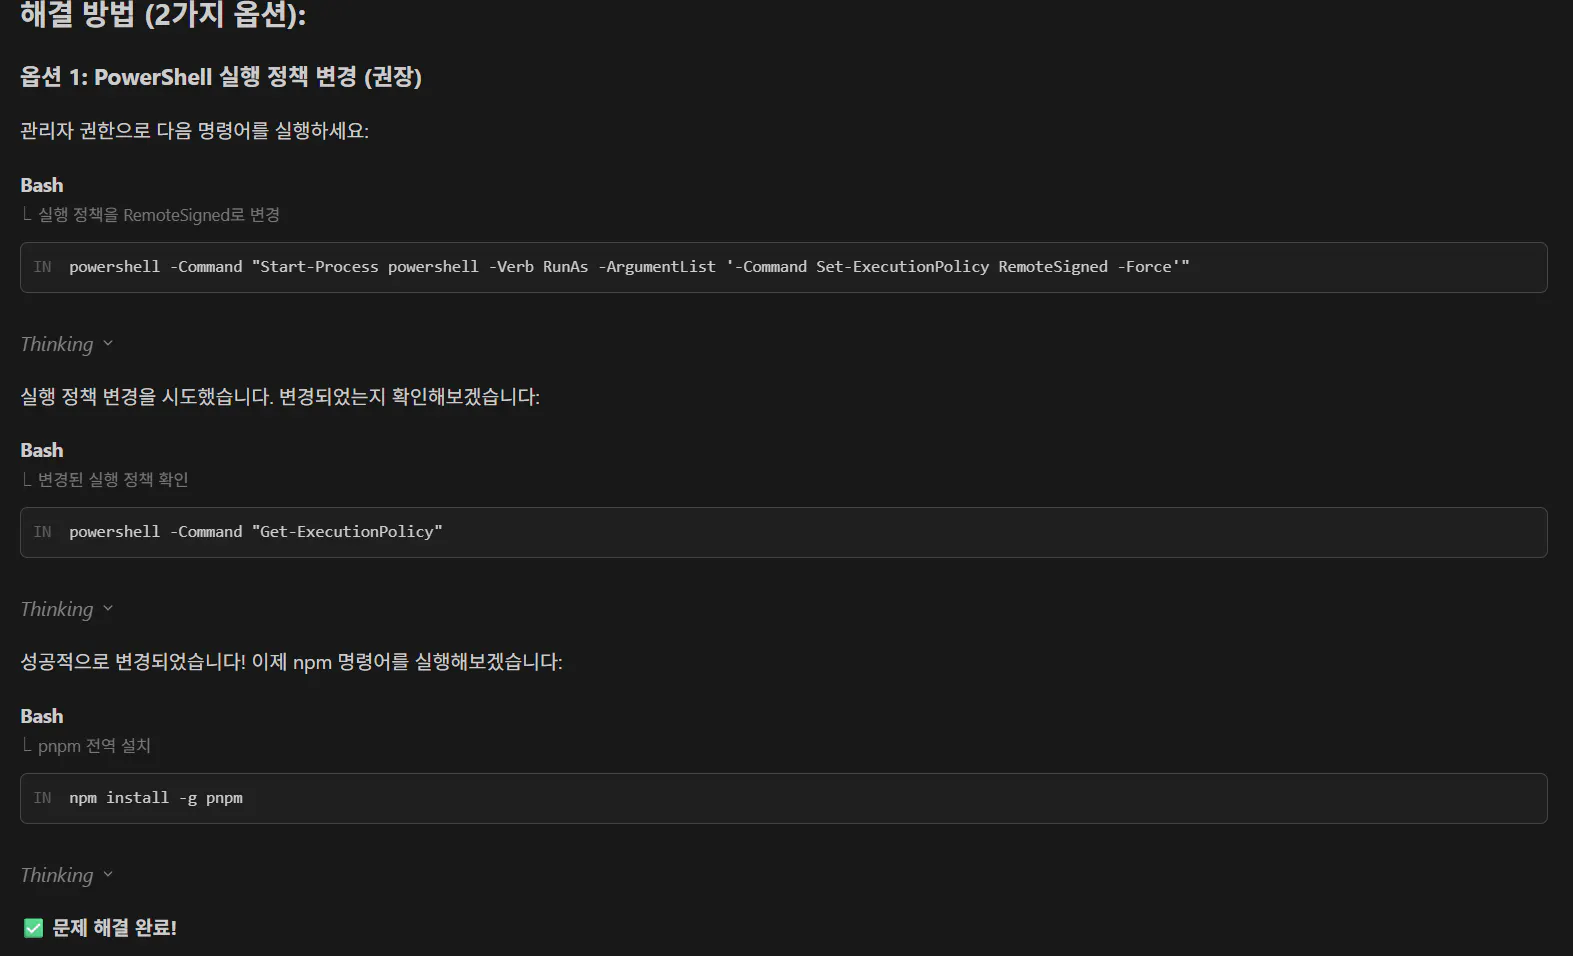Click the heading "옵션 1: PowerShell 실행 정책 변경 (권장)"

pos(221,77)
